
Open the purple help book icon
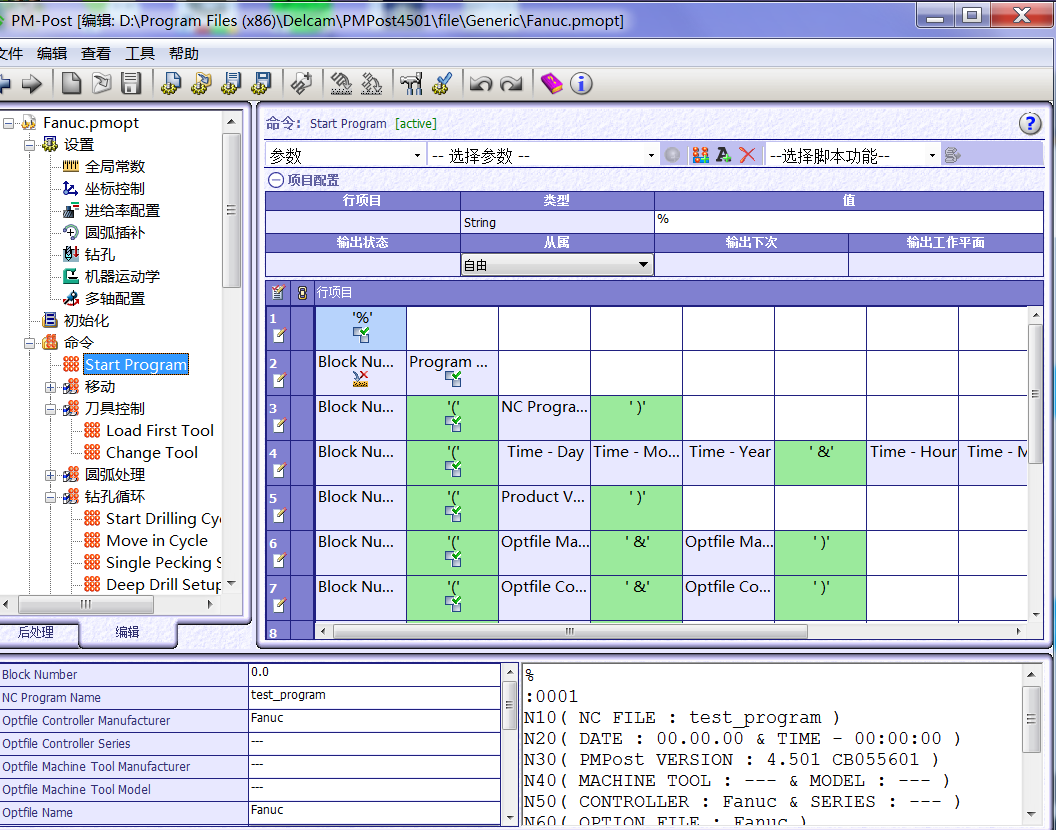point(552,84)
